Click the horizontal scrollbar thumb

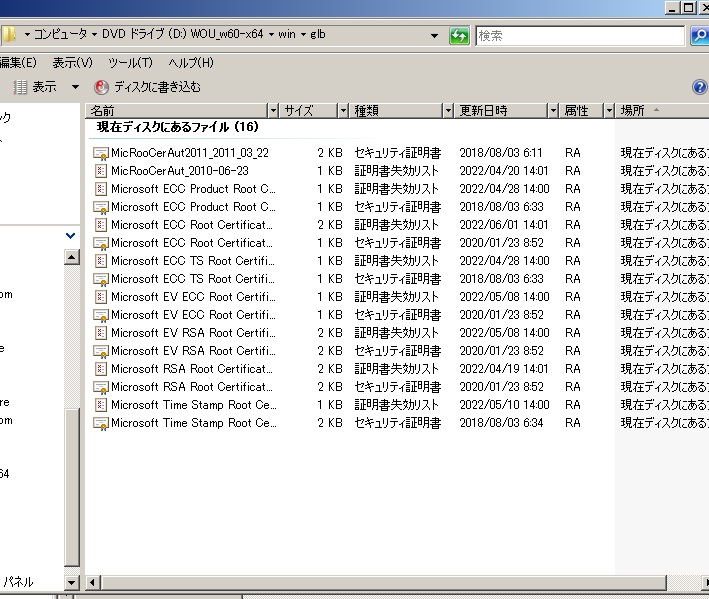pos(384,582)
